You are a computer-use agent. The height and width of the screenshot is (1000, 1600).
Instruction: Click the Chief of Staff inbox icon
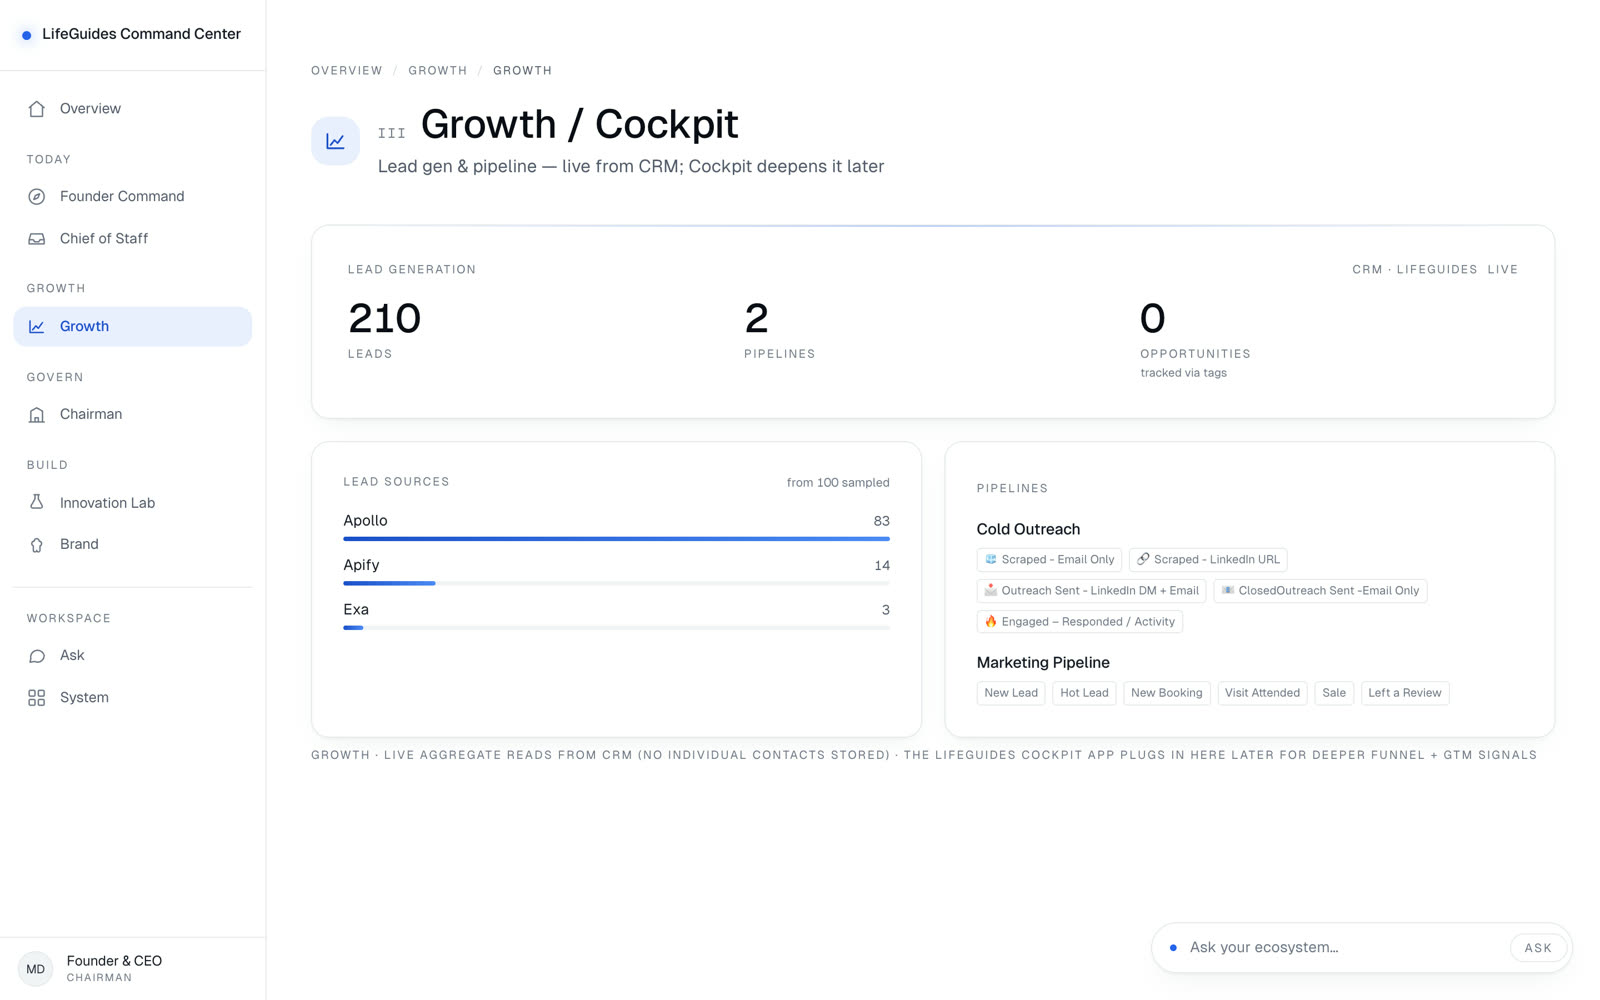(37, 239)
